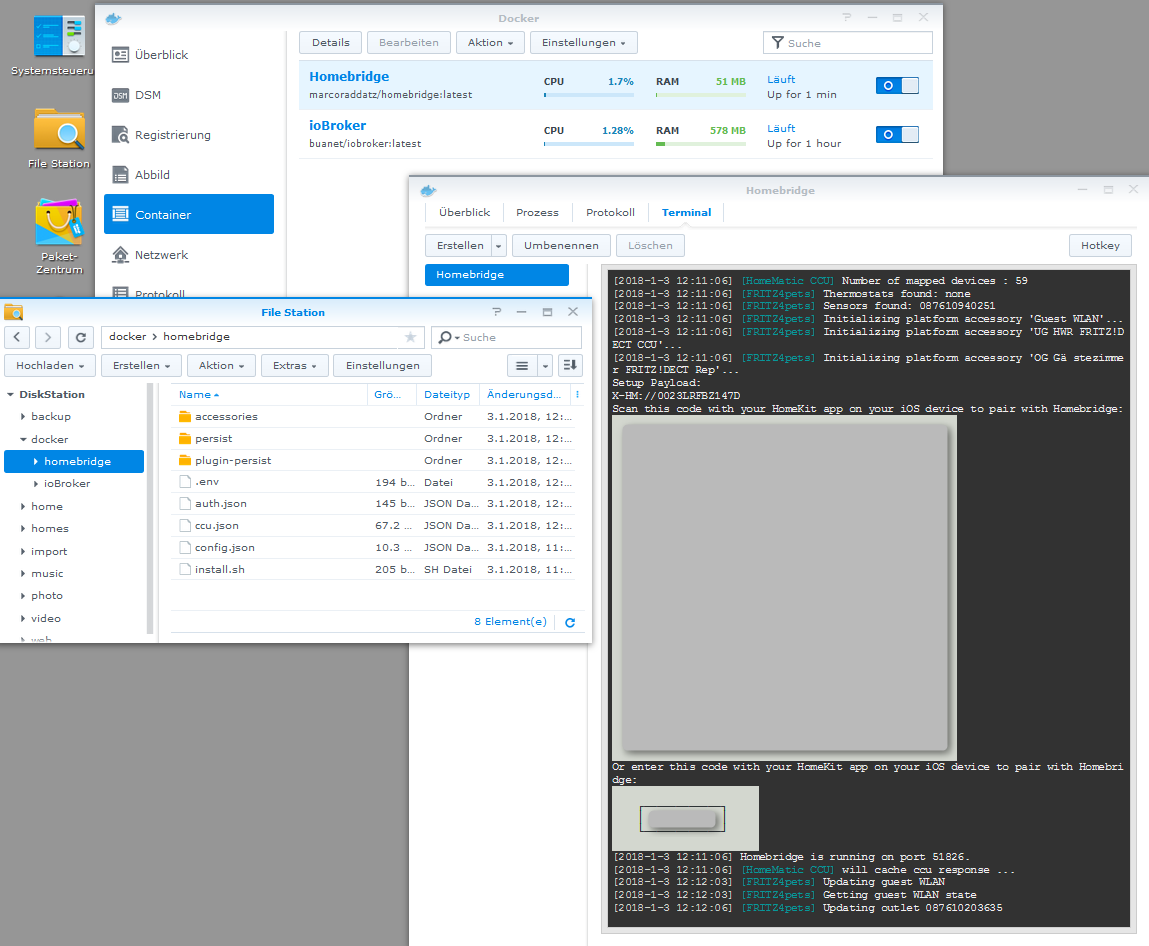This screenshot has height=946, width=1149.
Task: Switch to list view in File Station
Action: 522,366
